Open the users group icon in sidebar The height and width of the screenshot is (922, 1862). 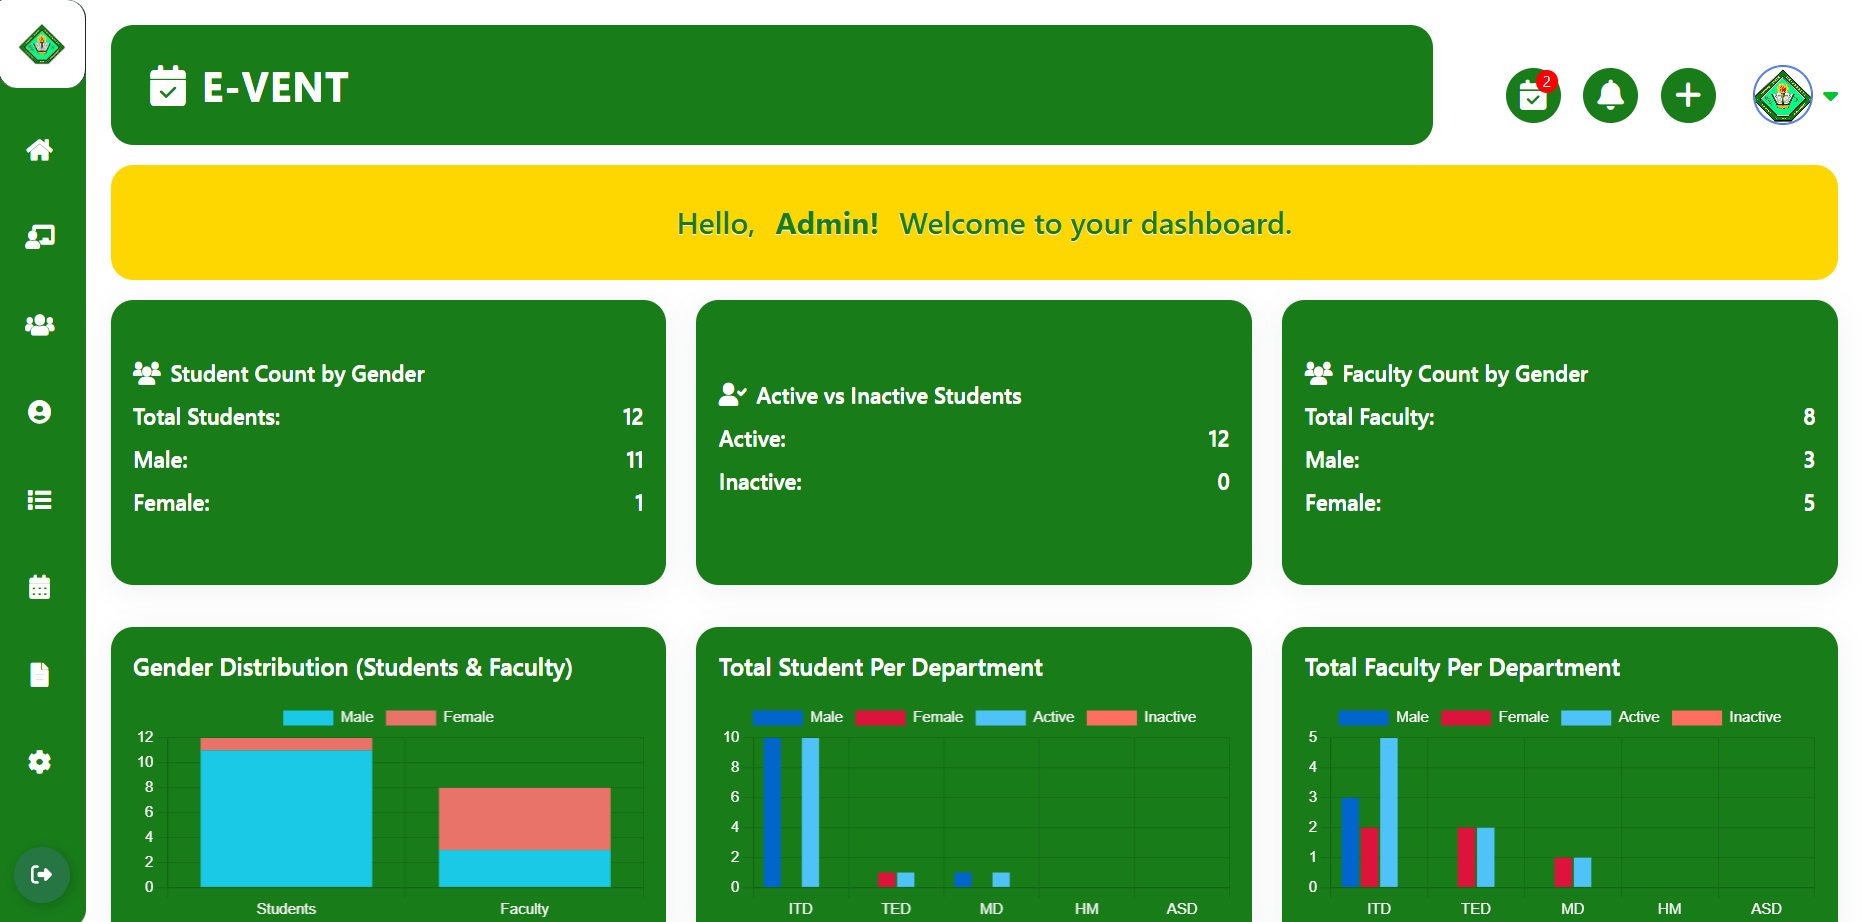[x=40, y=325]
